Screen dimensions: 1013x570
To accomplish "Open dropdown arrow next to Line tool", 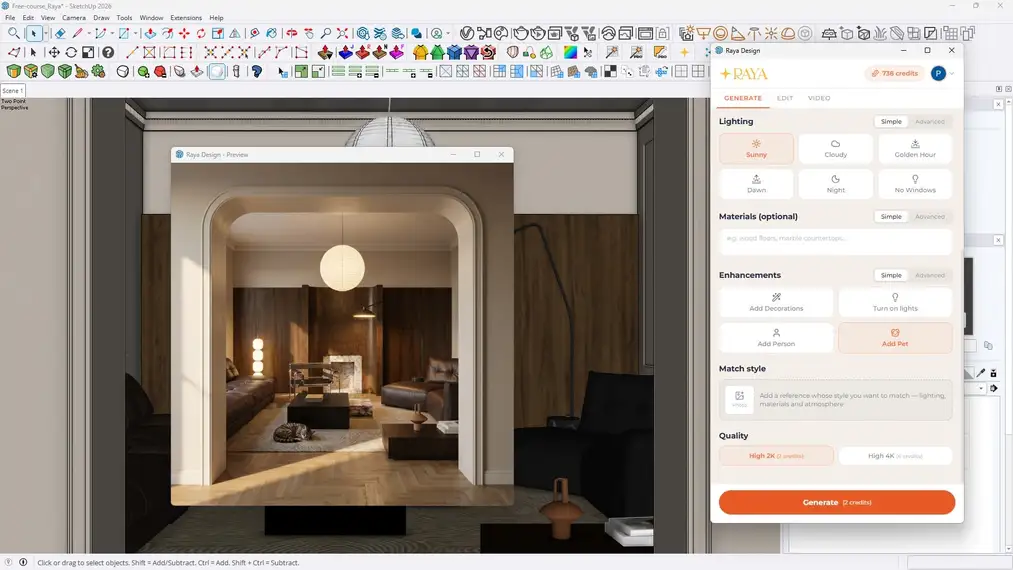I will tap(89, 34).
